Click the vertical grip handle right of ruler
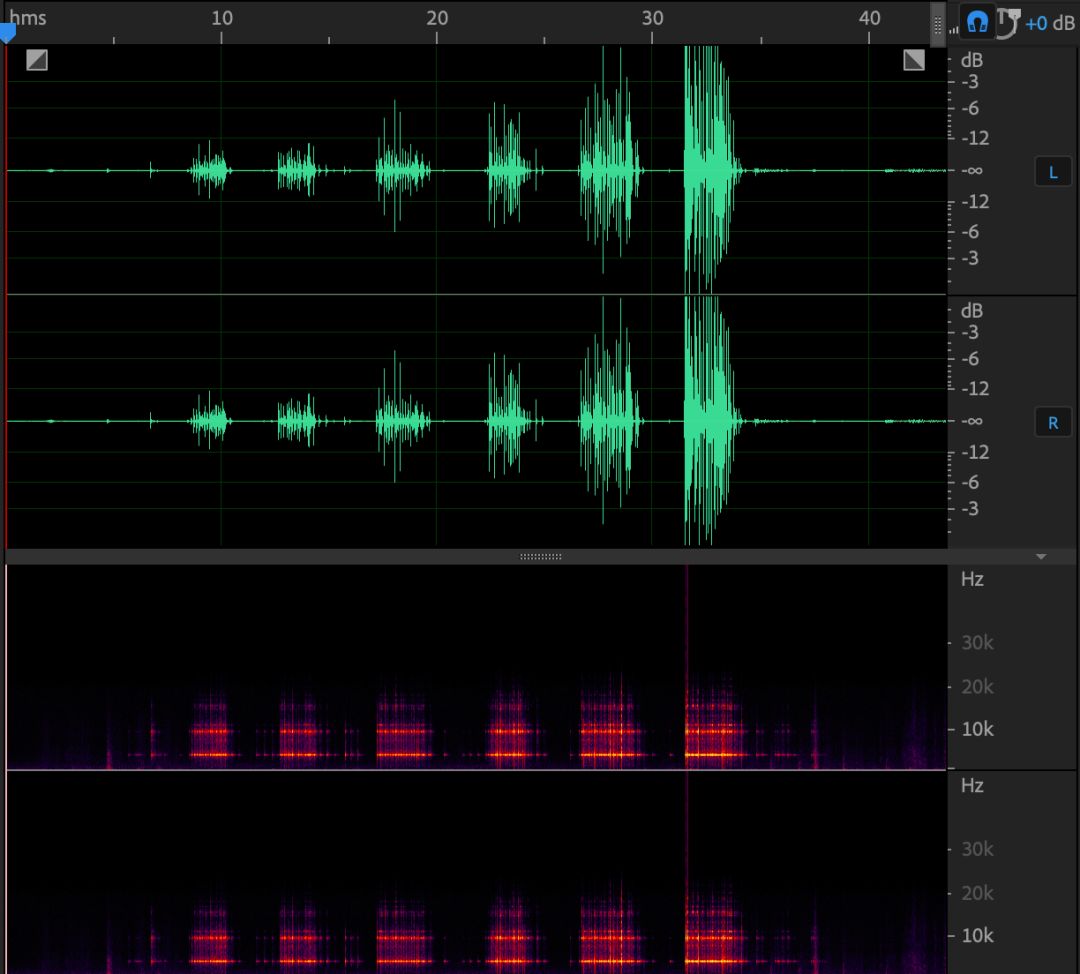This screenshot has width=1080, height=974. tap(937, 25)
